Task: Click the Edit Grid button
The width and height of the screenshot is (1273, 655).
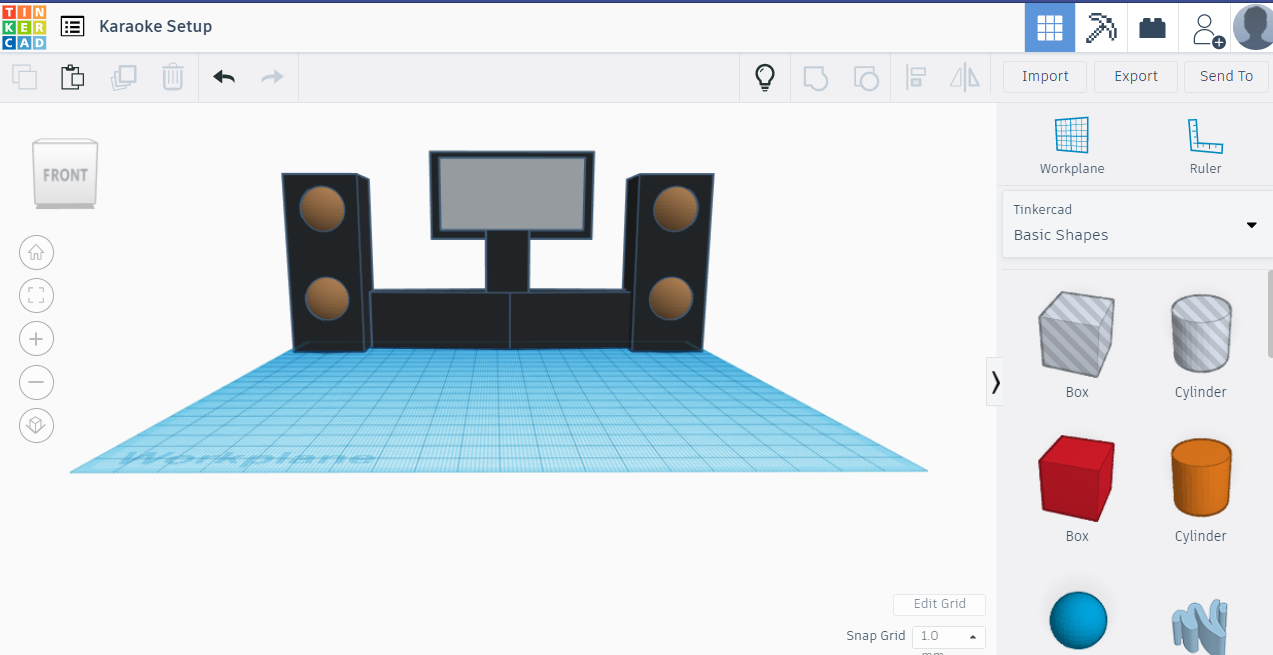Action: coord(939,604)
